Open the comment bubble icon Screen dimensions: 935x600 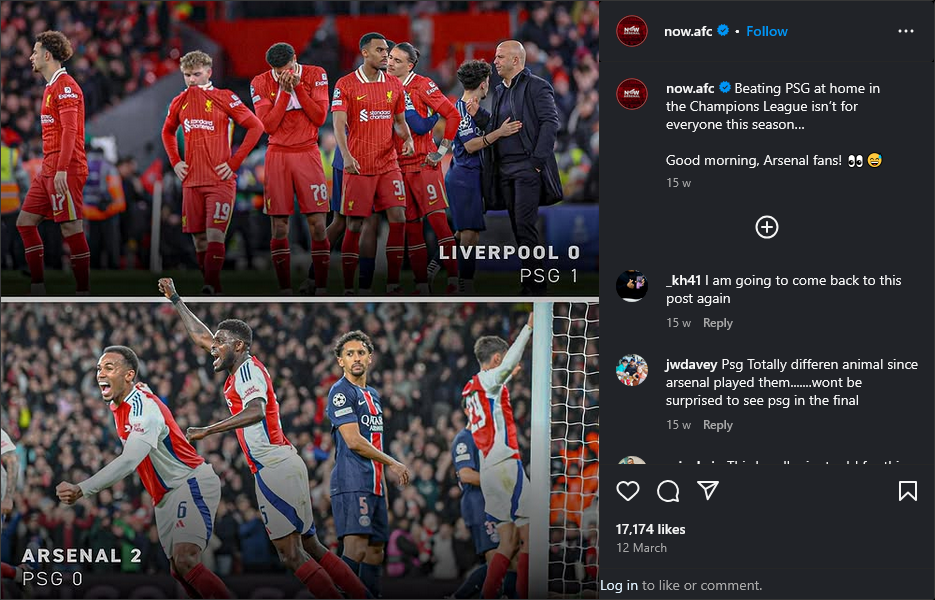point(668,491)
